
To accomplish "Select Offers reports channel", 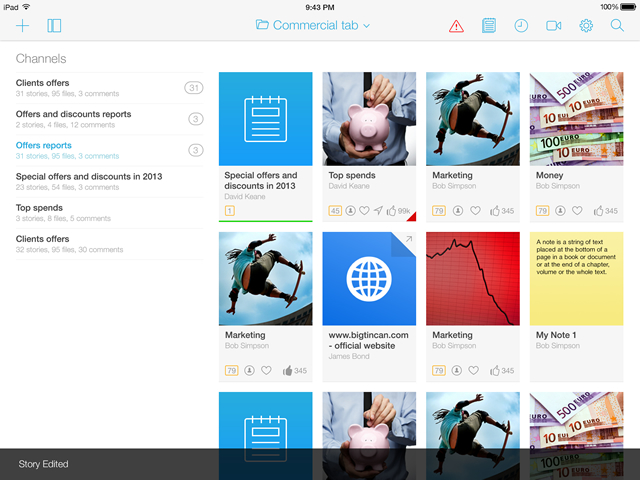I will click(109, 150).
